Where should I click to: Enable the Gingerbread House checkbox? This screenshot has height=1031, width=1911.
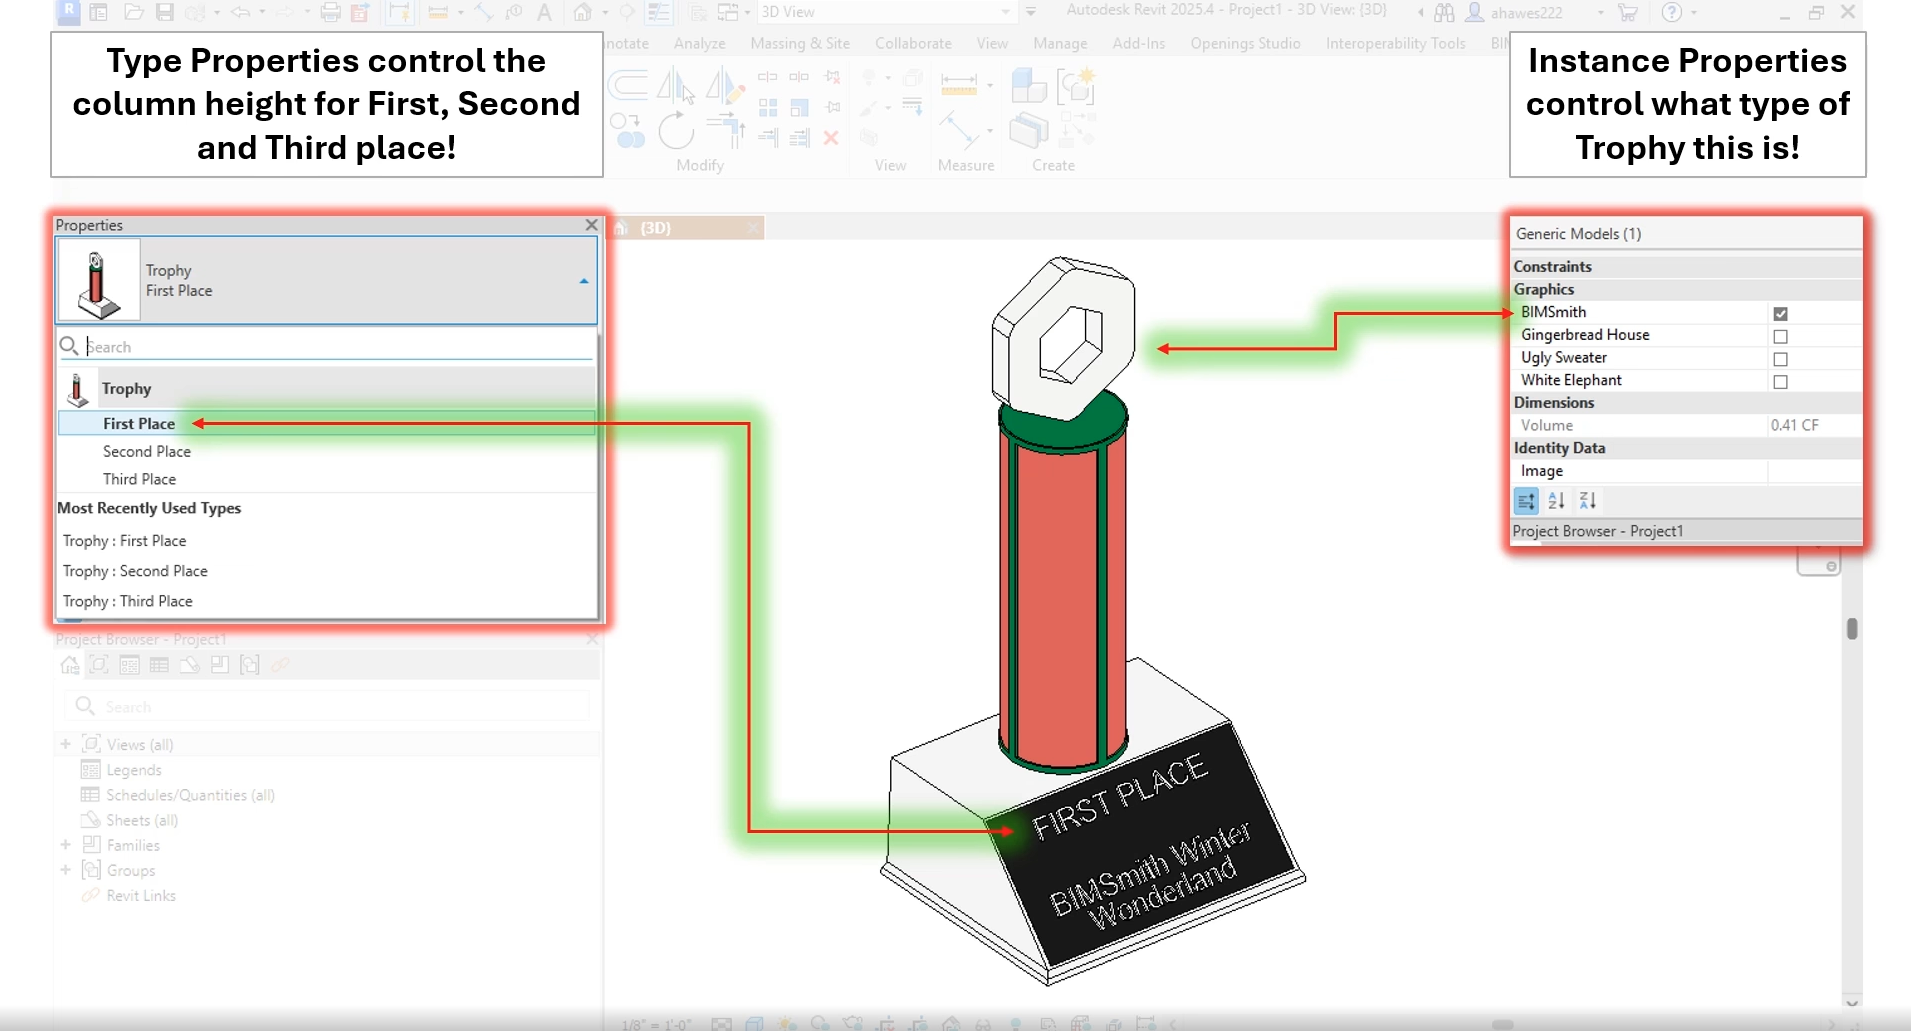coord(1780,336)
